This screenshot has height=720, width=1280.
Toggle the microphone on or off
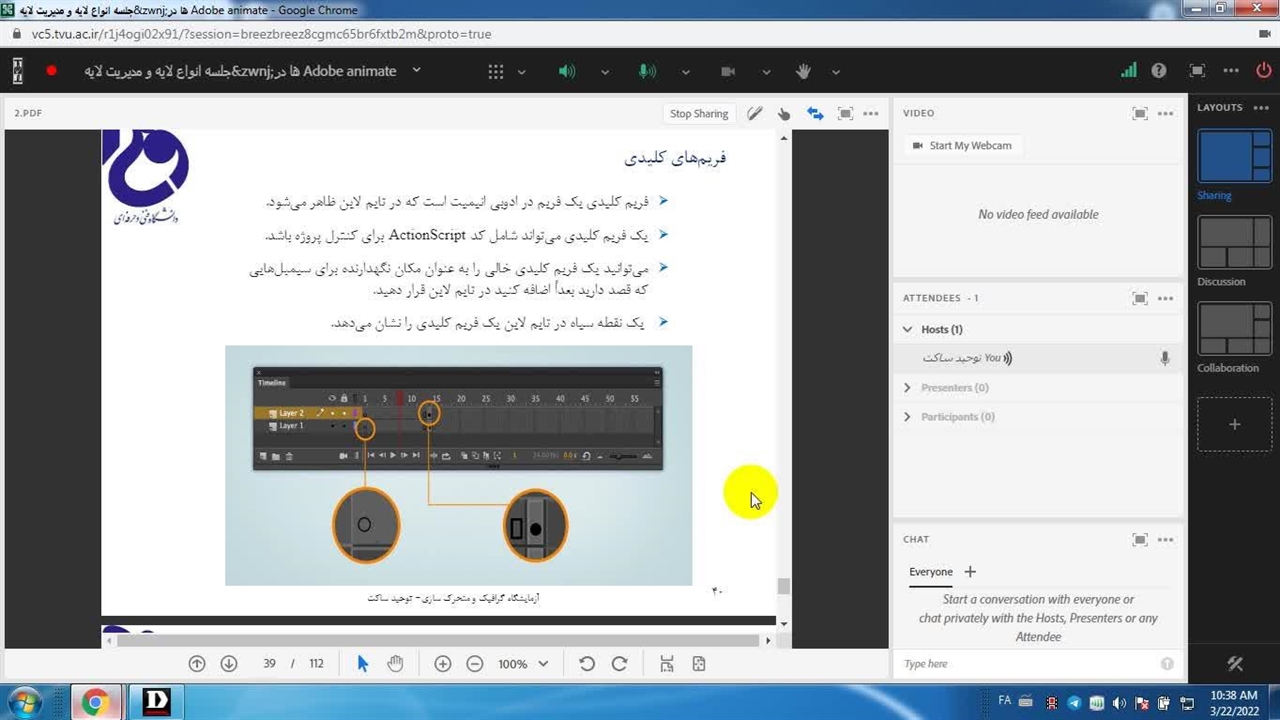point(647,72)
